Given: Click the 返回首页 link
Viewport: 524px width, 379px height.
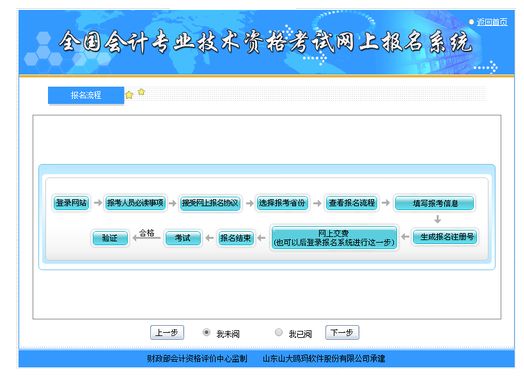Looking at the screenshot, I should tap(492, 22).
